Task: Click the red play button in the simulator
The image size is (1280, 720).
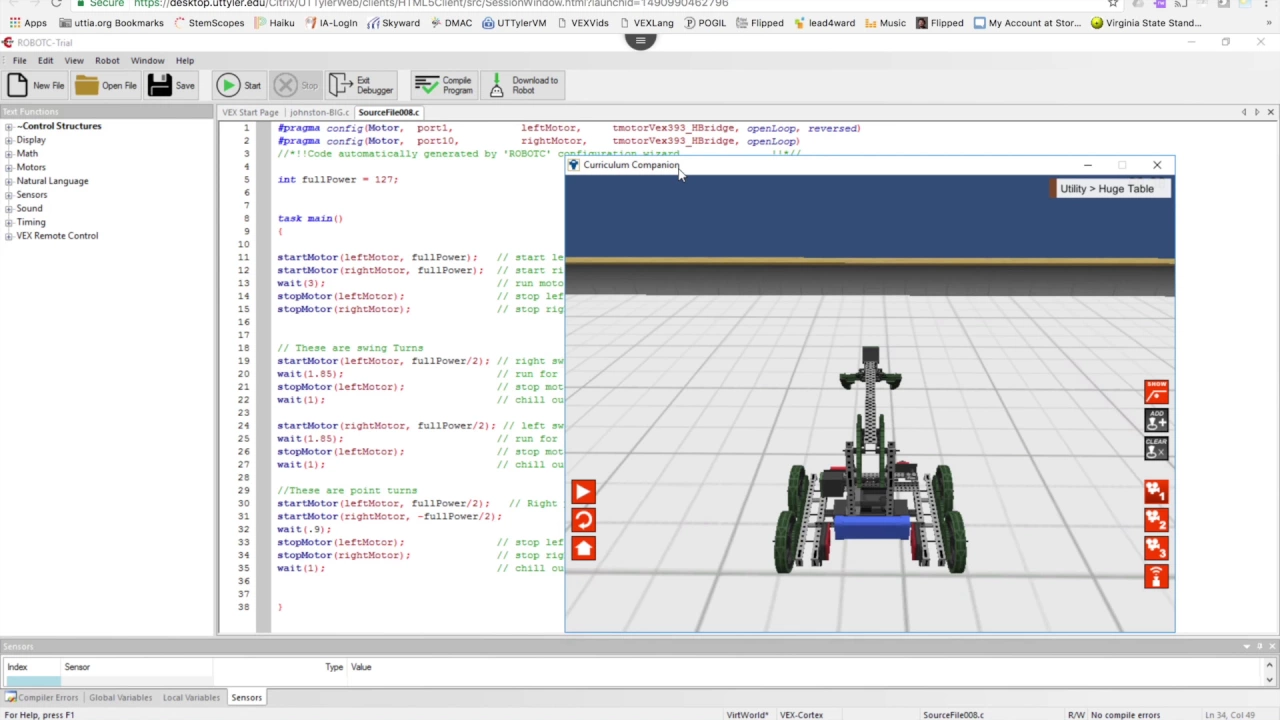Action: 583,491
